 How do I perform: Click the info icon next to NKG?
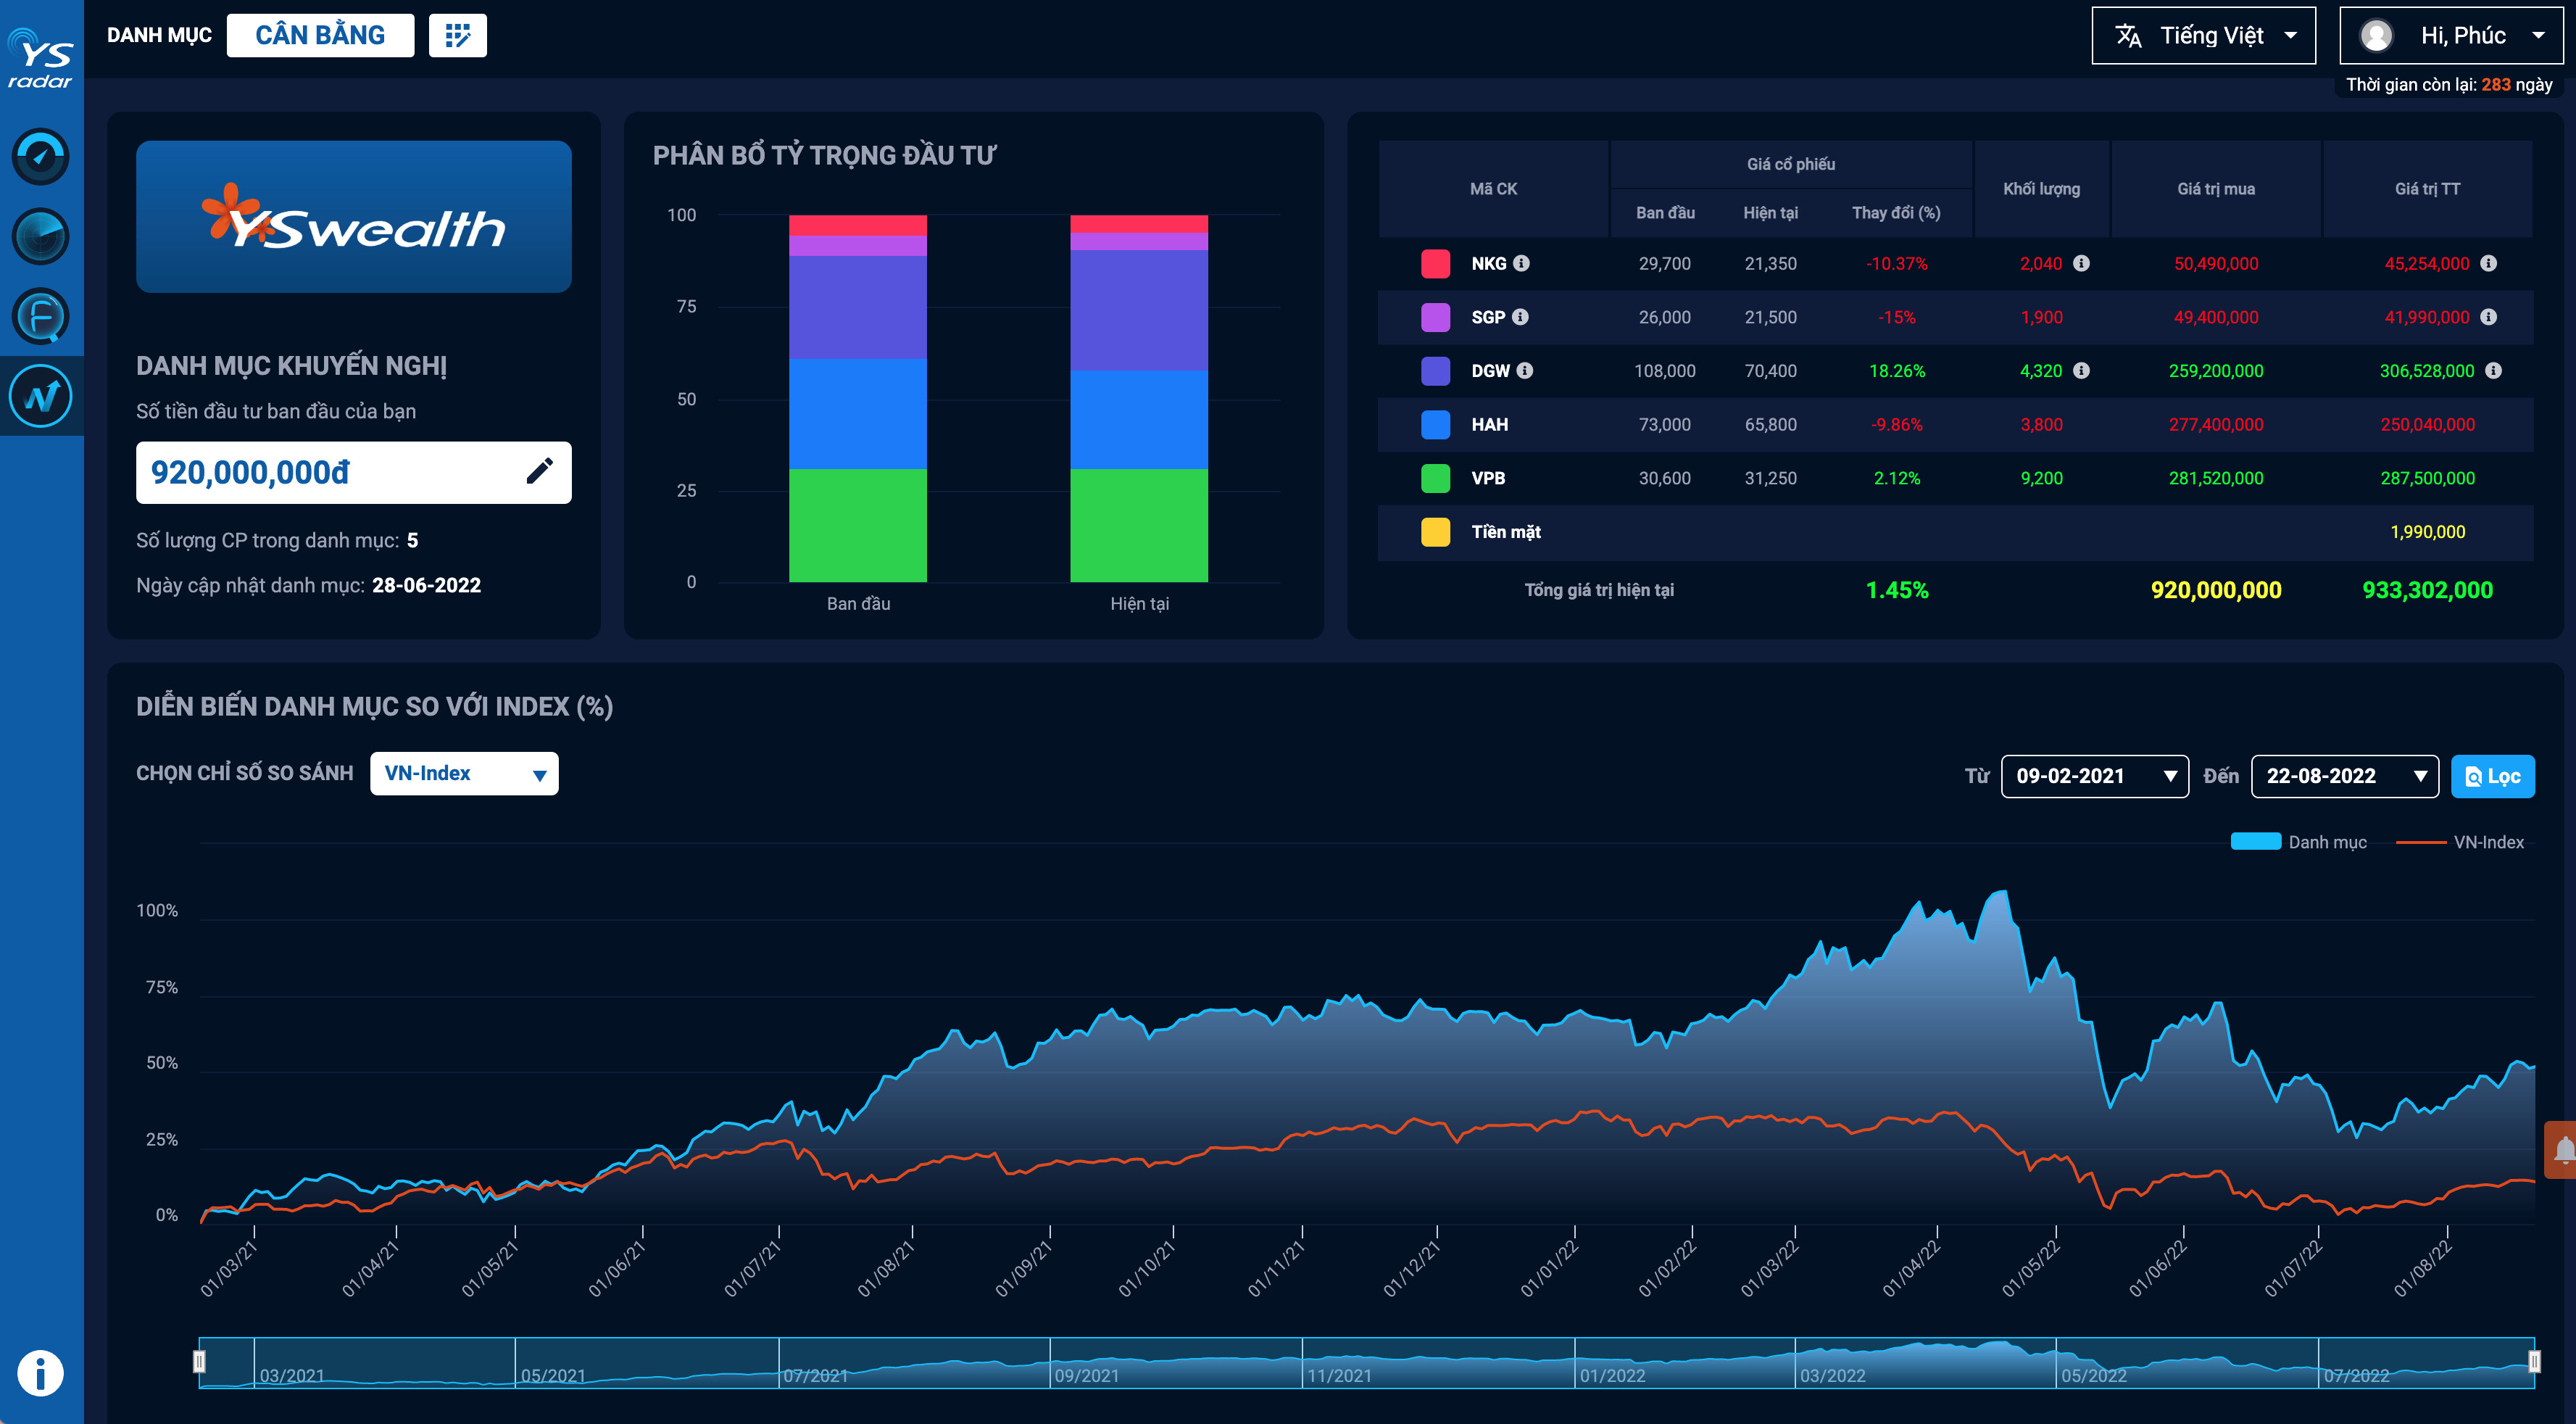click(1521, 263)
